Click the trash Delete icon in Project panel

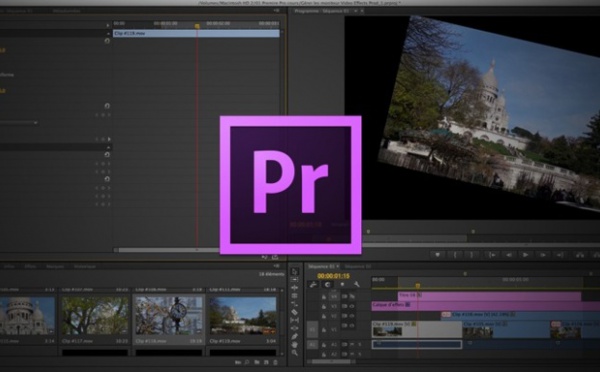click(x=275, y=362)
